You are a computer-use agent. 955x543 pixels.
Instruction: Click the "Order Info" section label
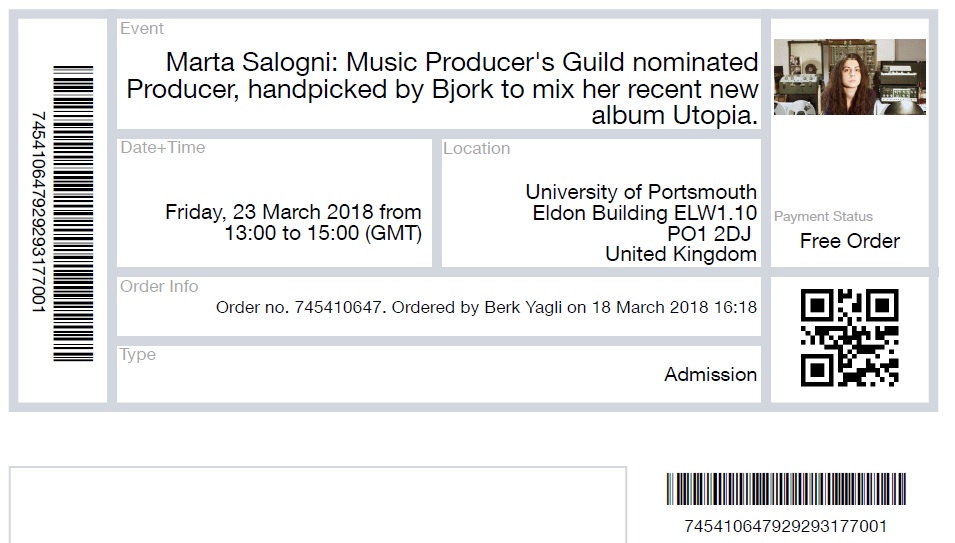click(x=159, y=287)
